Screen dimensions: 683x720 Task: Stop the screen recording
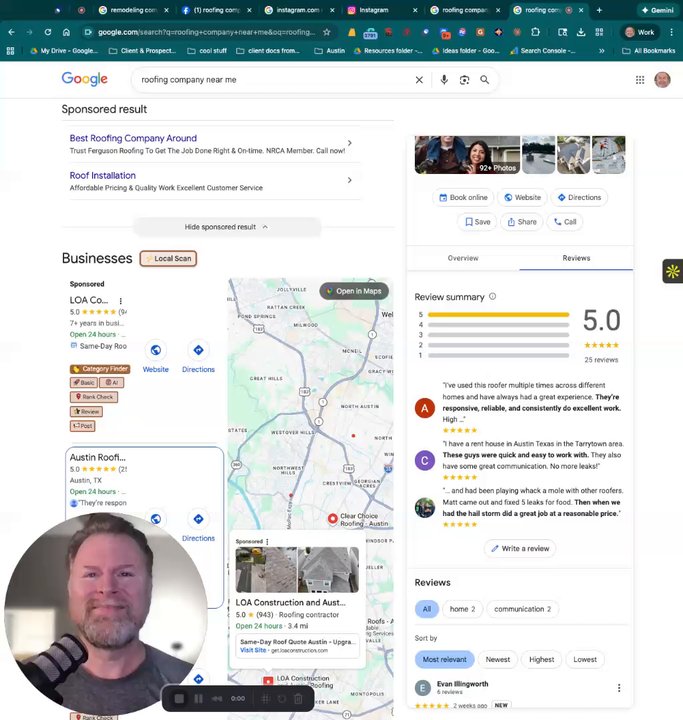coord(180,698)
